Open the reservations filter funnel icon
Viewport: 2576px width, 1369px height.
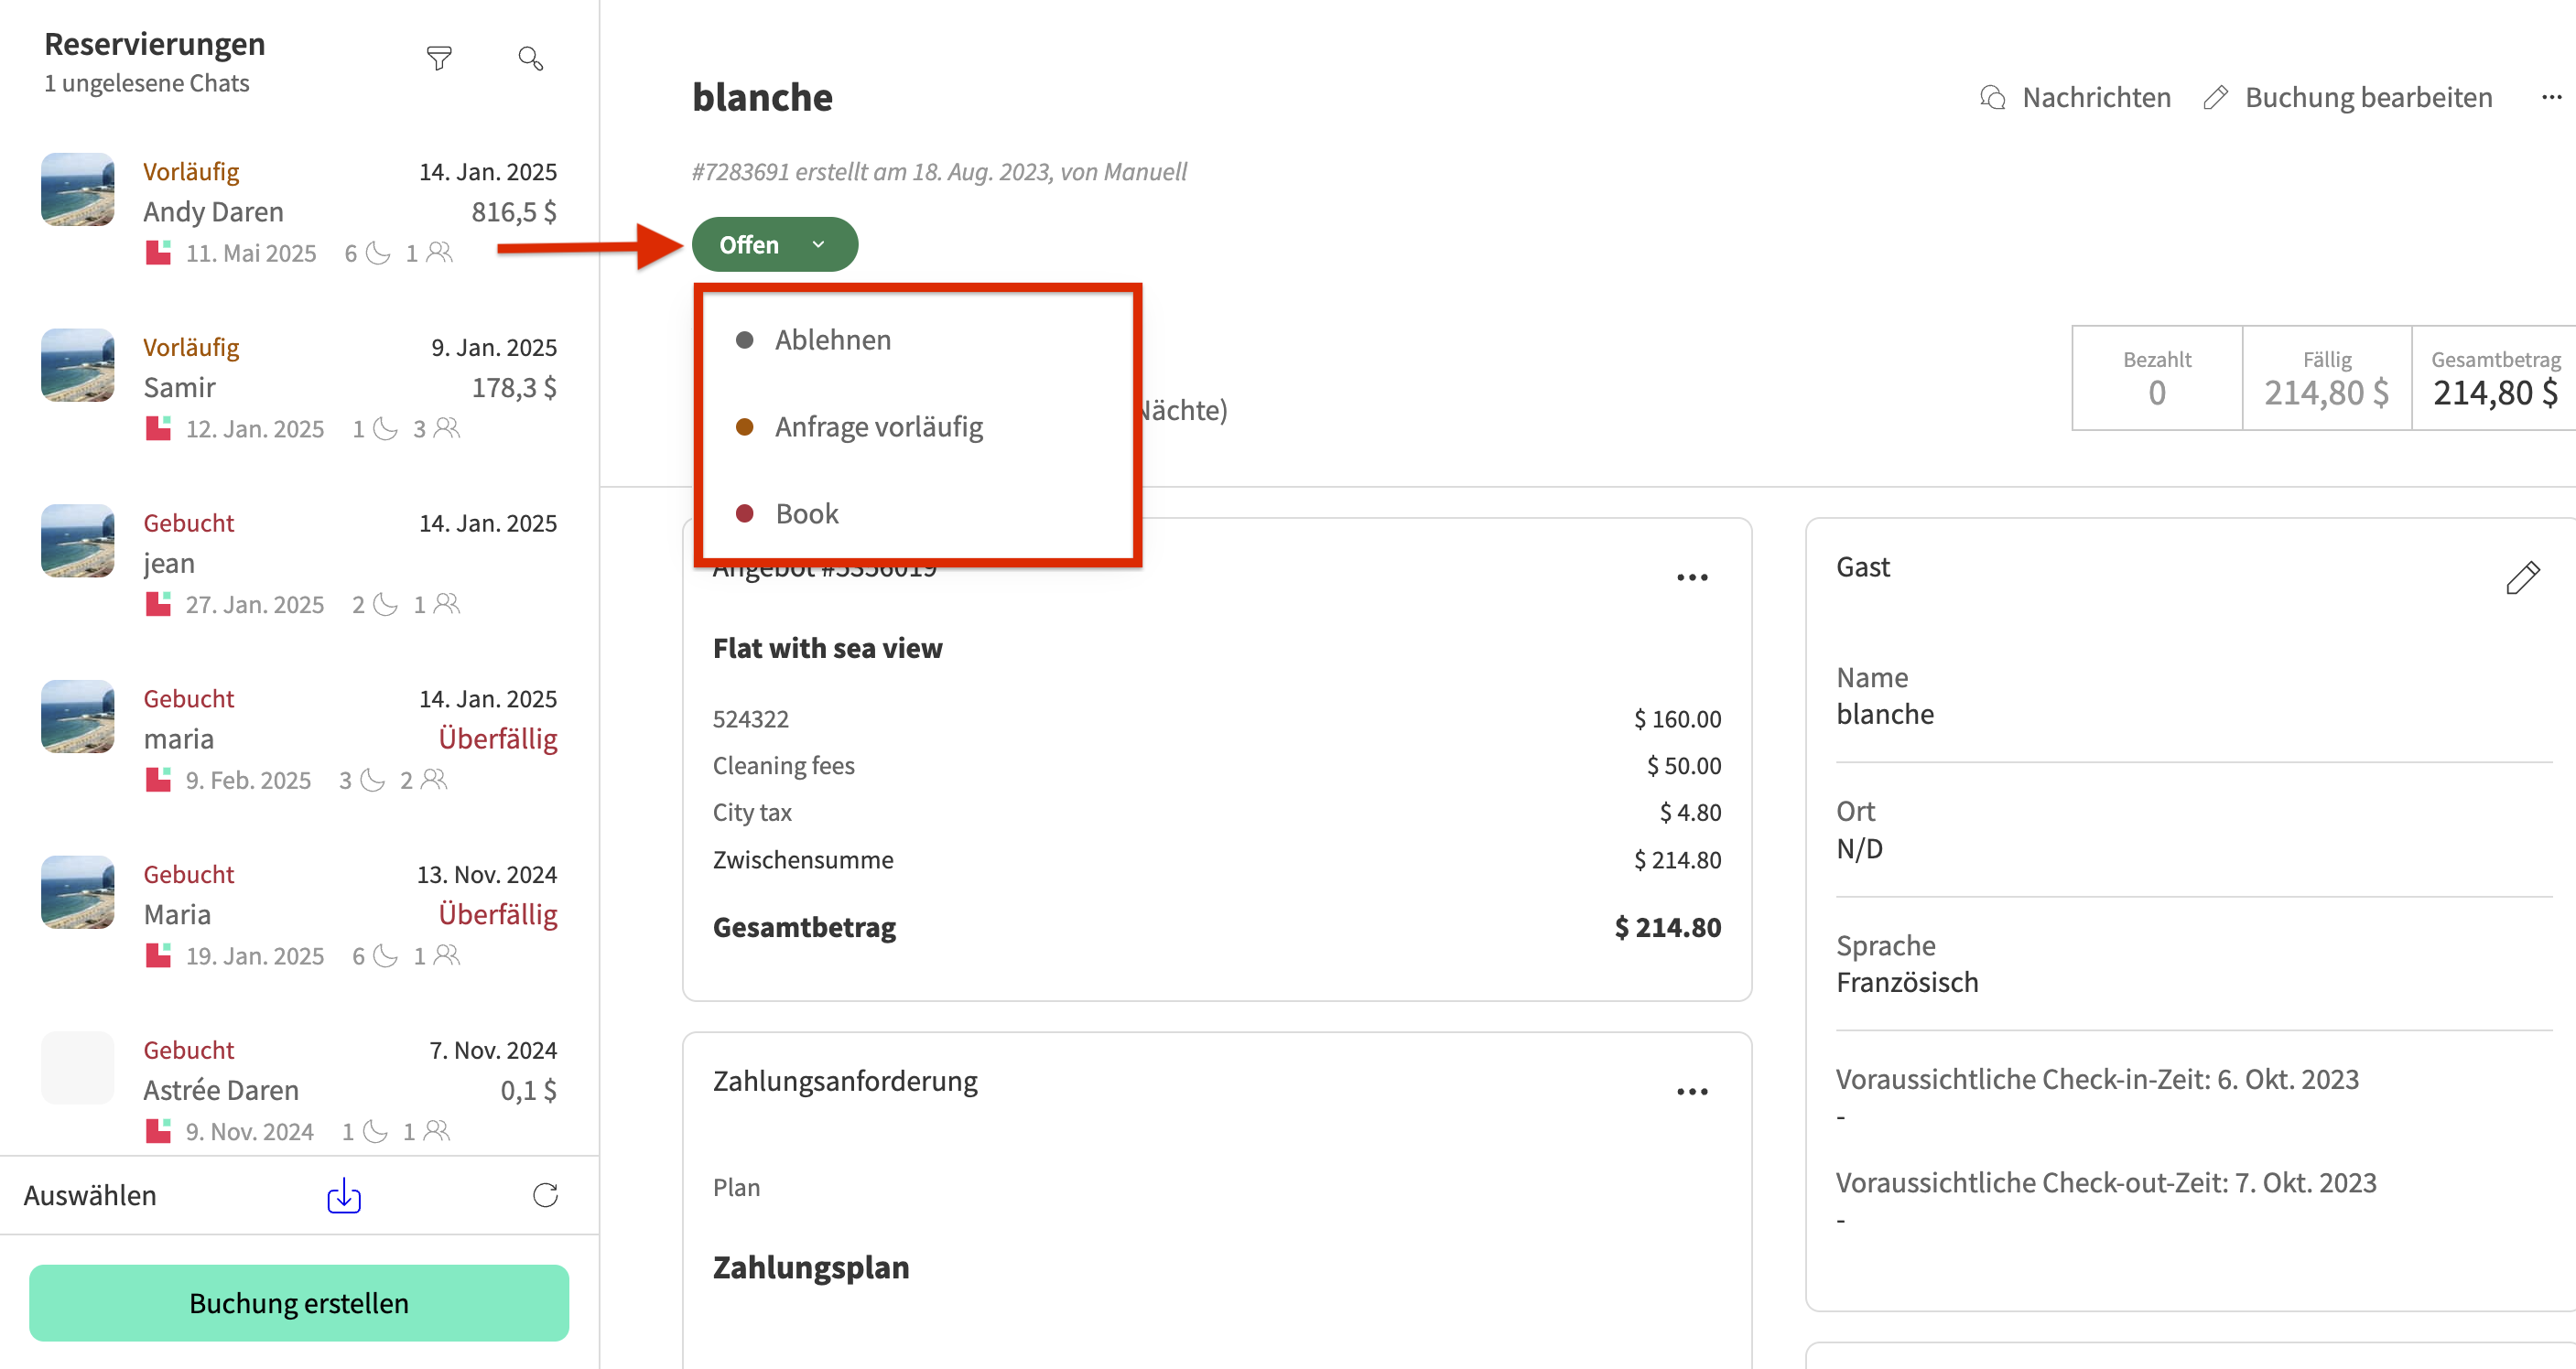click(x=439, y=59)
